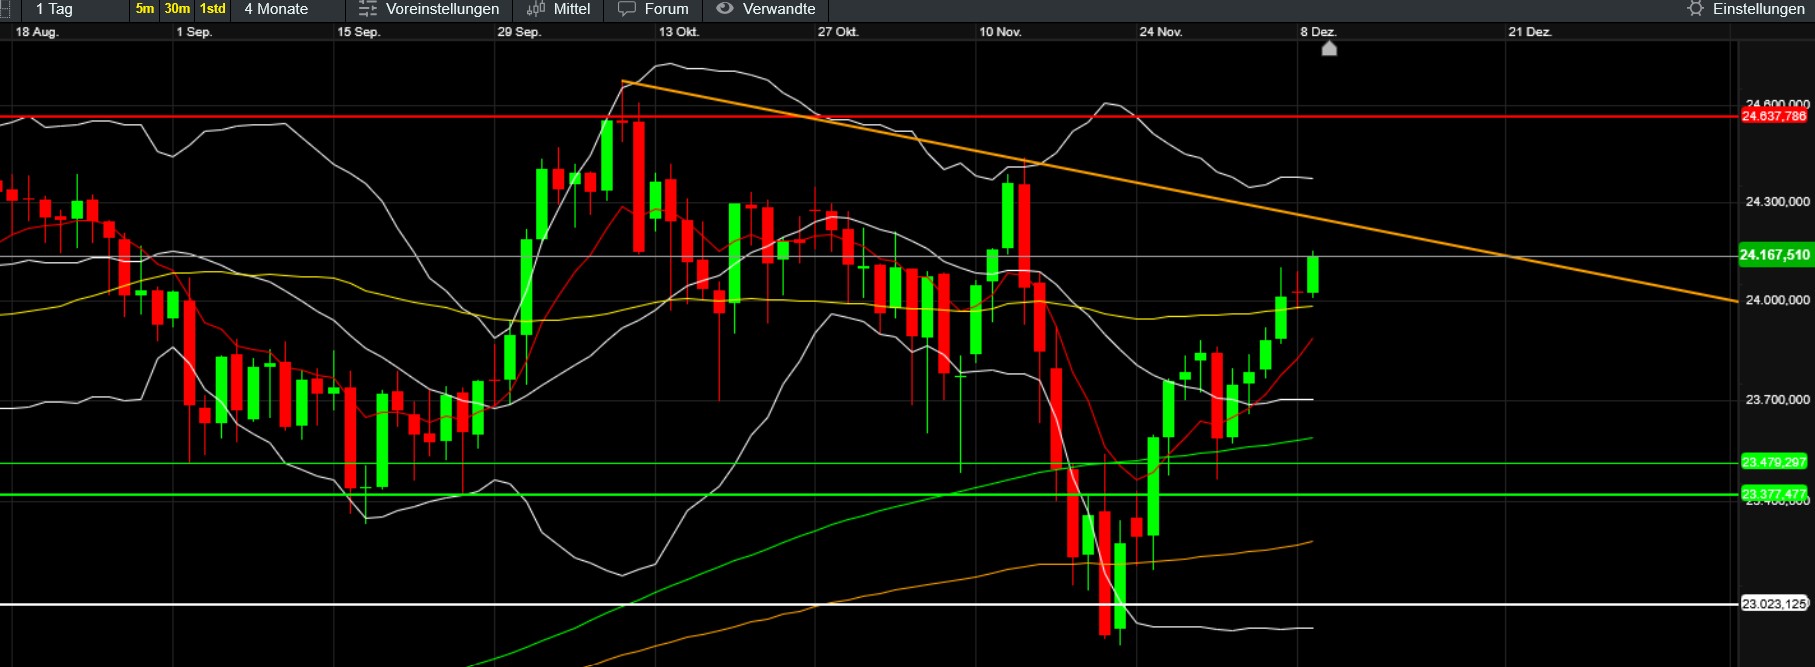Switch to the 5m timeframe
The width and height of the screenshot is (1815, 667).
point(145,9)
